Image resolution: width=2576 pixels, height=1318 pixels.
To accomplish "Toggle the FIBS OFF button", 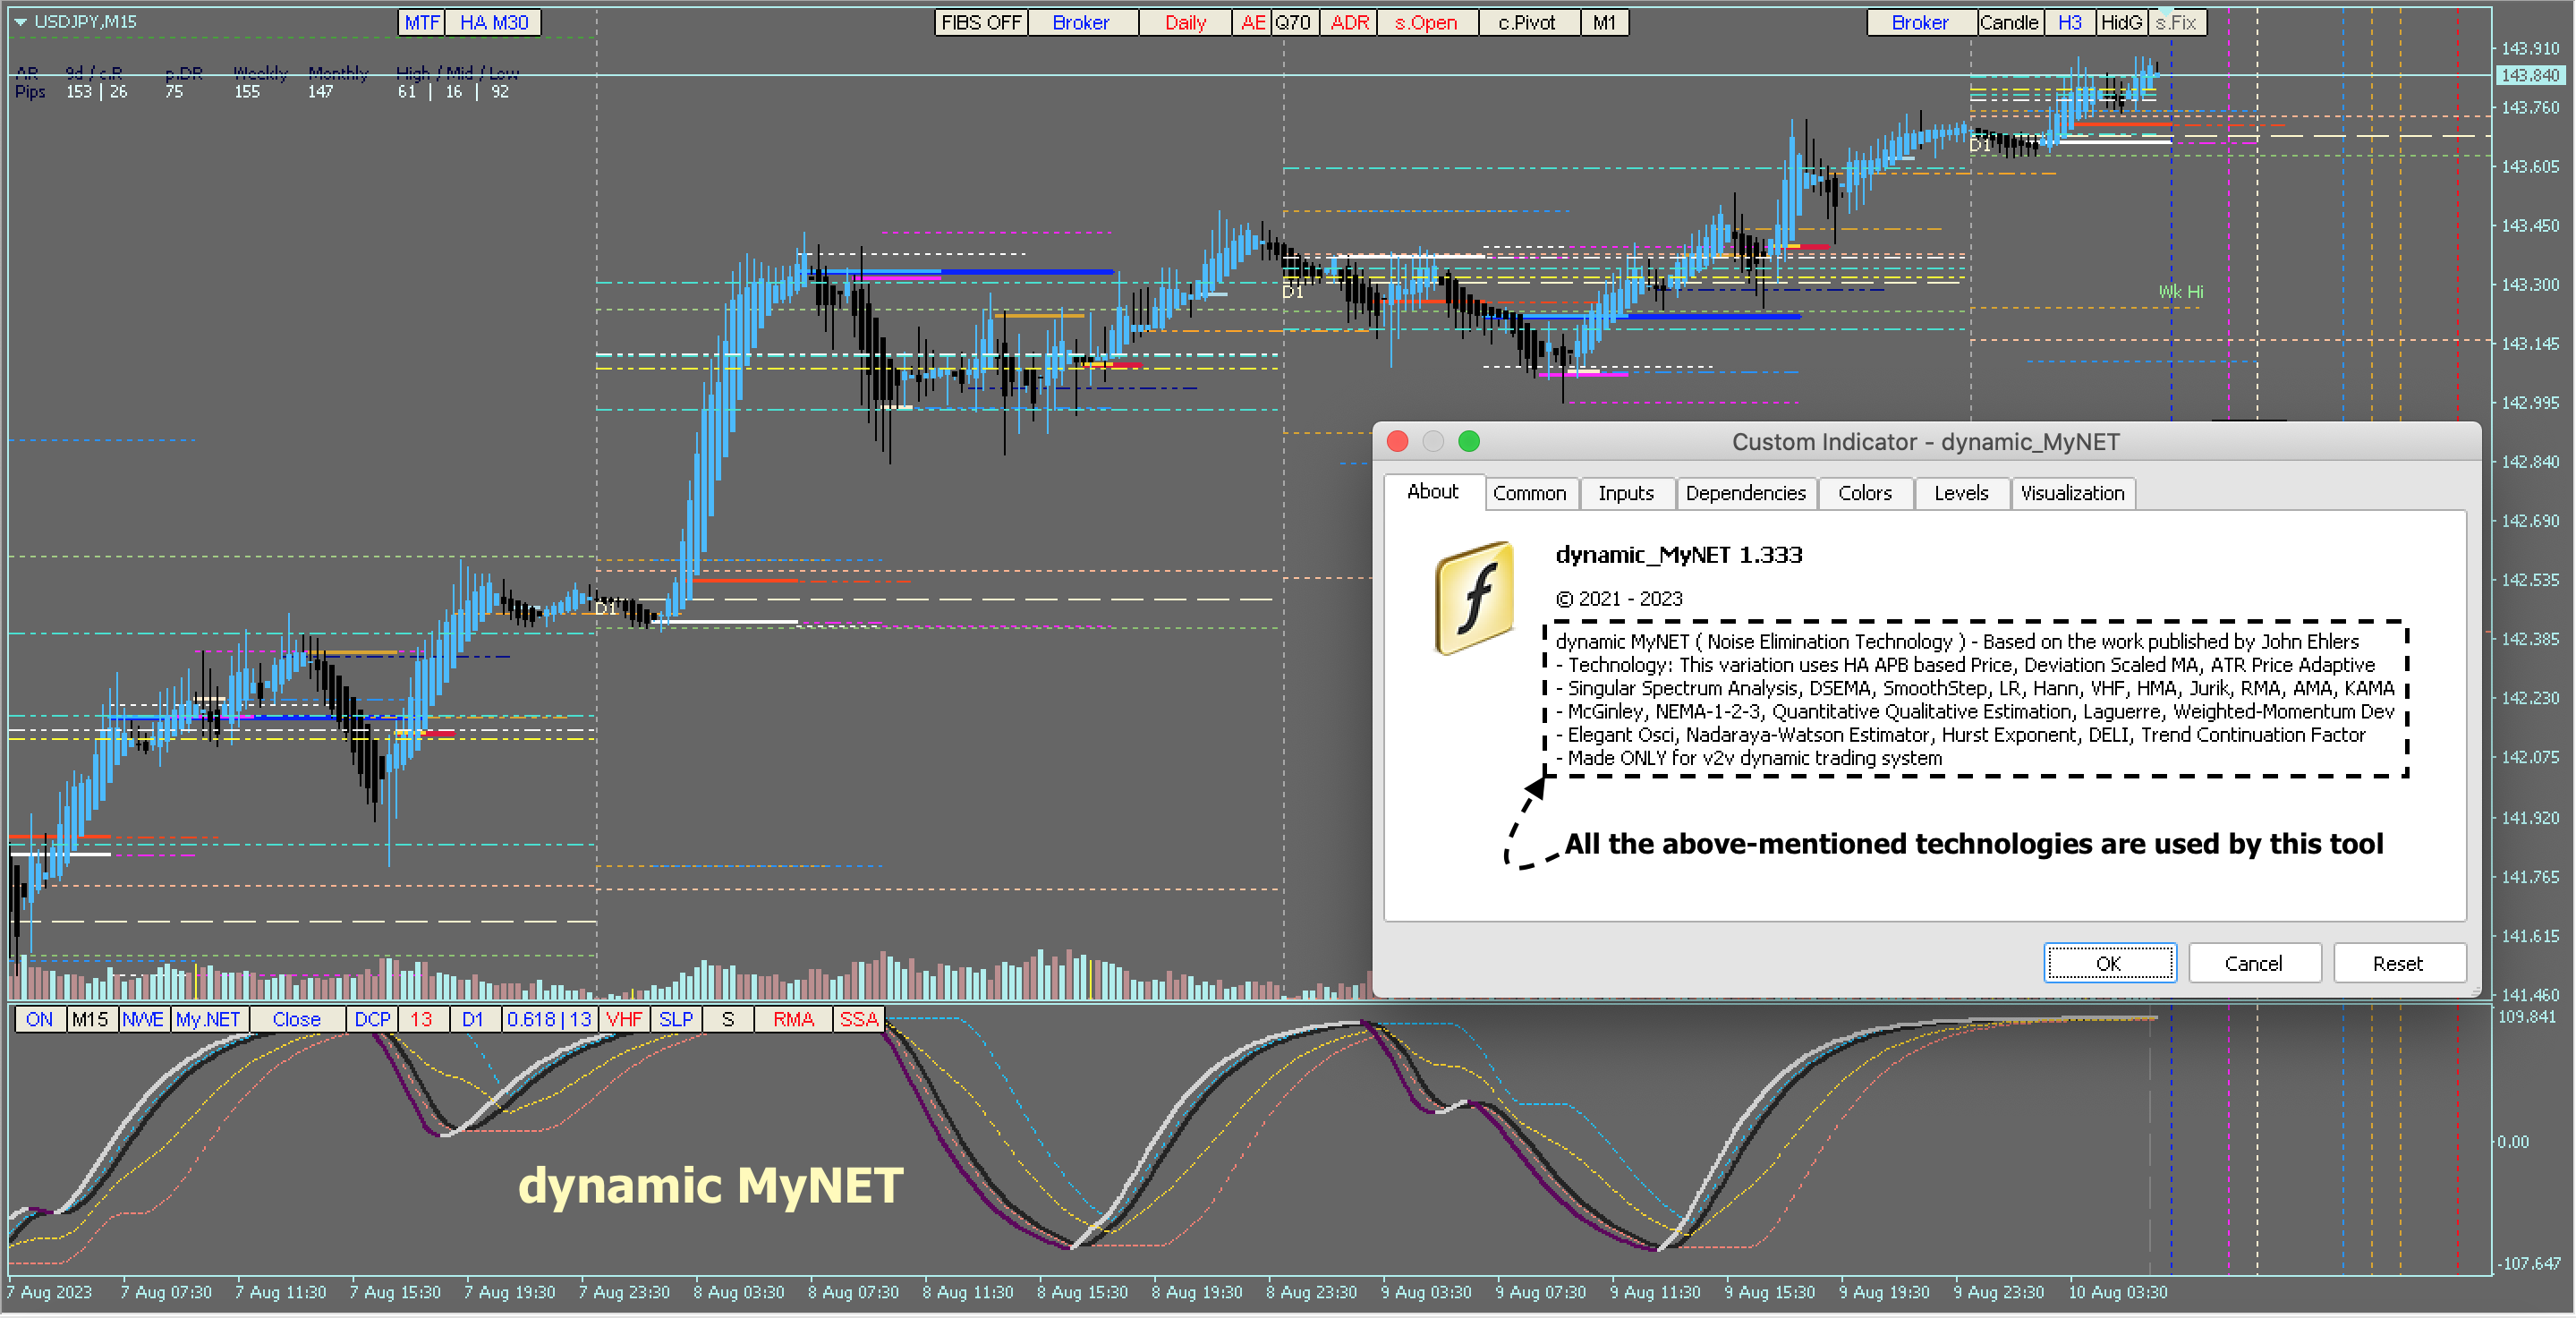I will [980, 22].
